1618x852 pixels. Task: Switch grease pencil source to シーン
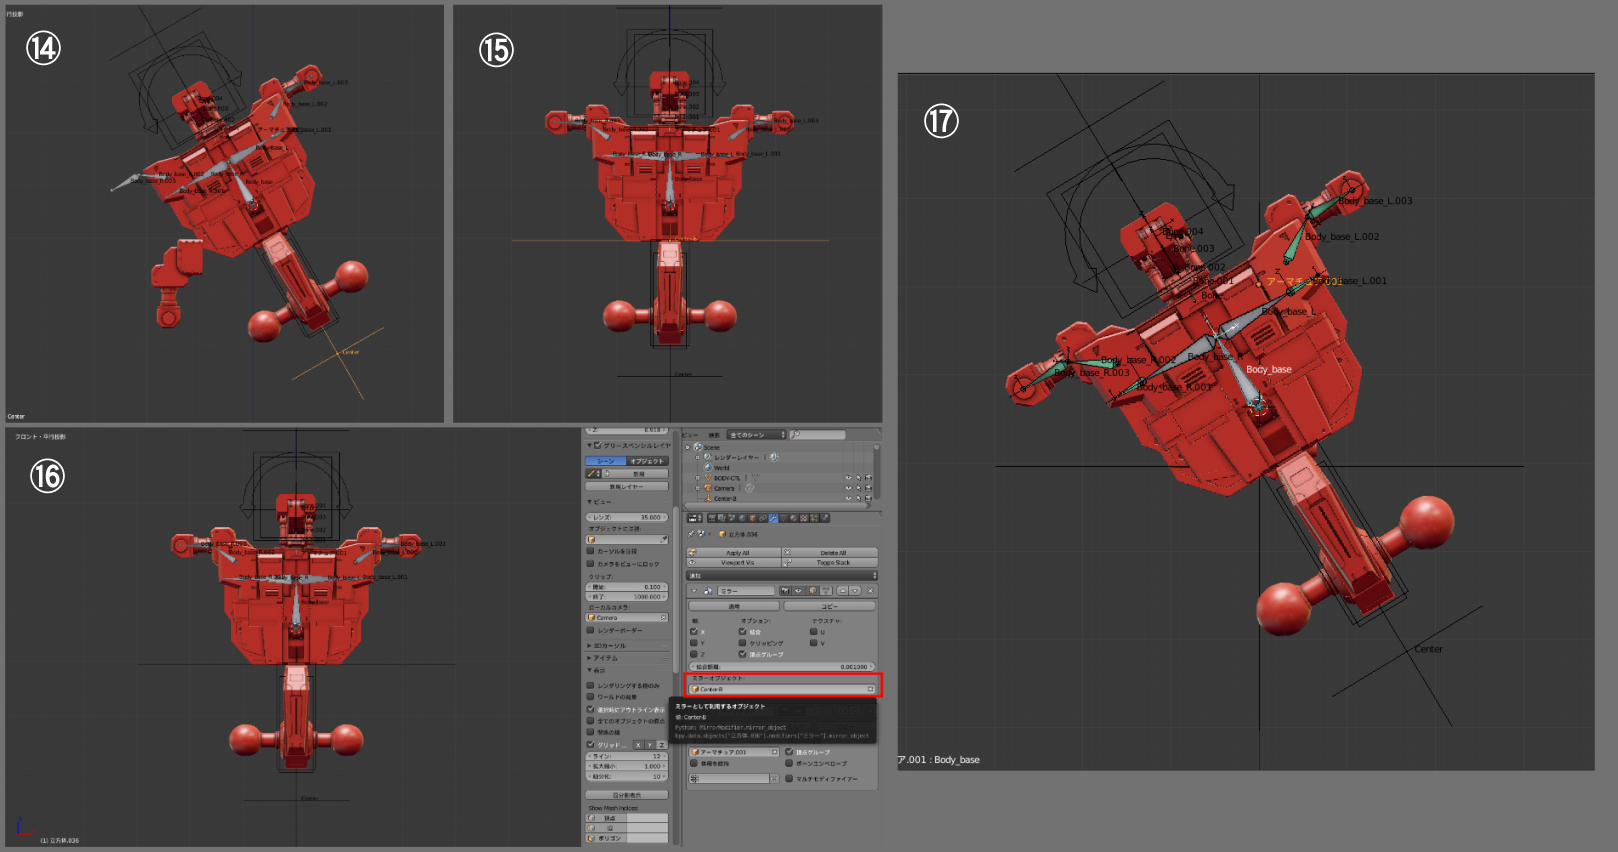coord(606,461)
